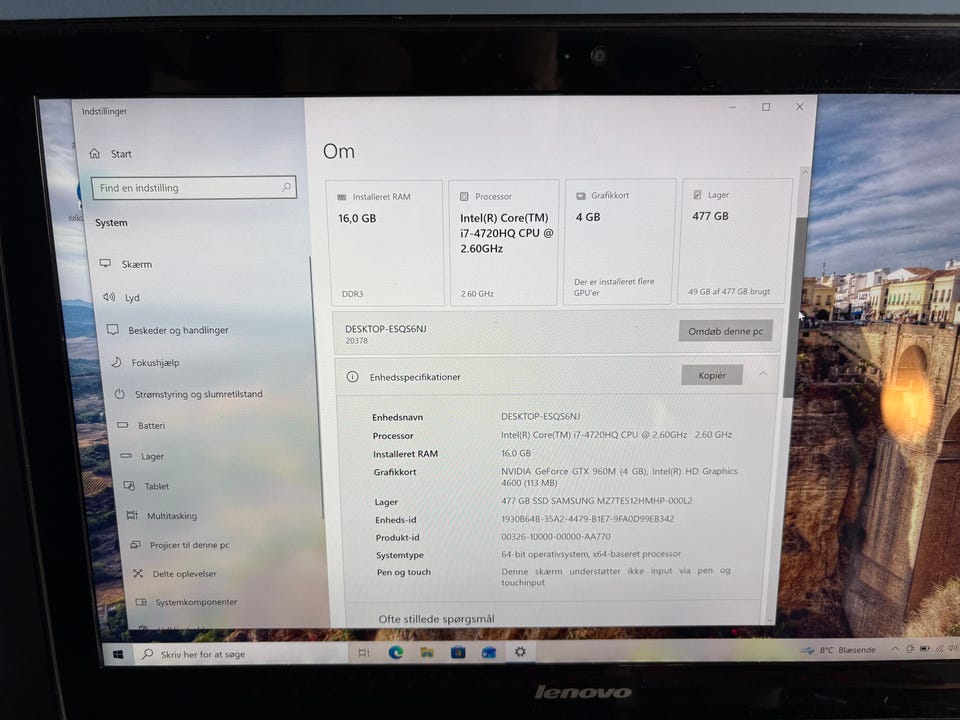Click the Strømstyring power icon

click(120, 394)
